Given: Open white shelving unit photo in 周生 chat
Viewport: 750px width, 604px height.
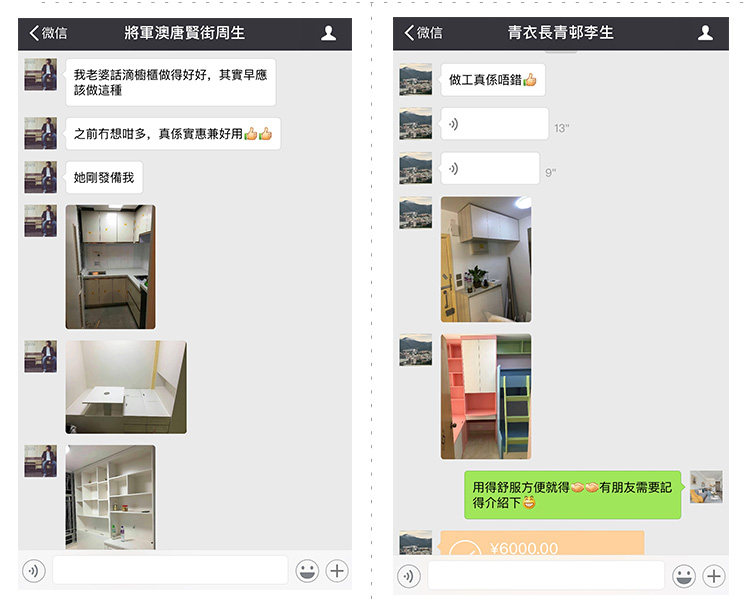Looking at the screenshot, I should point(110,497).
